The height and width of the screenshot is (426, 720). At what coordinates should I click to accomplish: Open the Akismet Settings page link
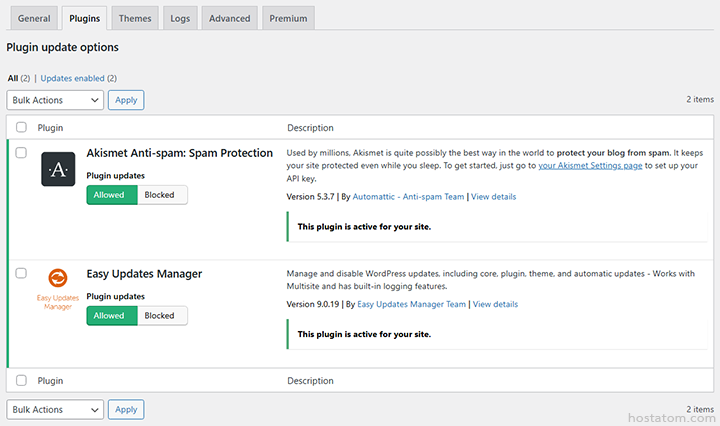click(590, 164)
